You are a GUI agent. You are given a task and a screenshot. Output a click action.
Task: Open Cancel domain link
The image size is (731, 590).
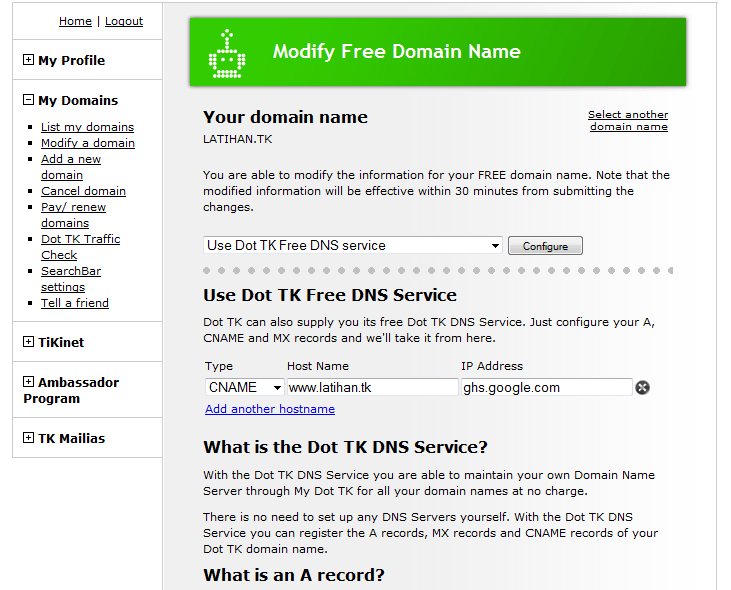click(x=83, y=191)
